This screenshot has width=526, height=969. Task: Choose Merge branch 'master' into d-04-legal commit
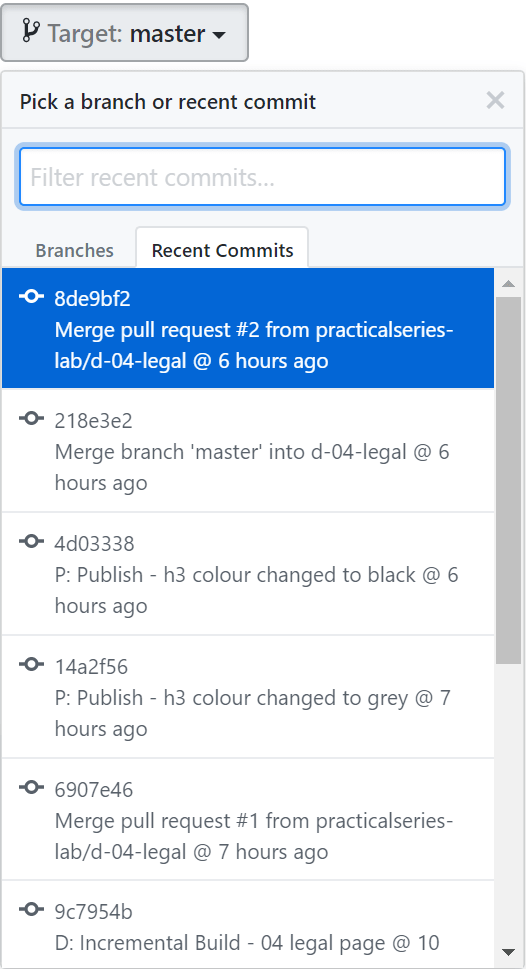[248, 451]
